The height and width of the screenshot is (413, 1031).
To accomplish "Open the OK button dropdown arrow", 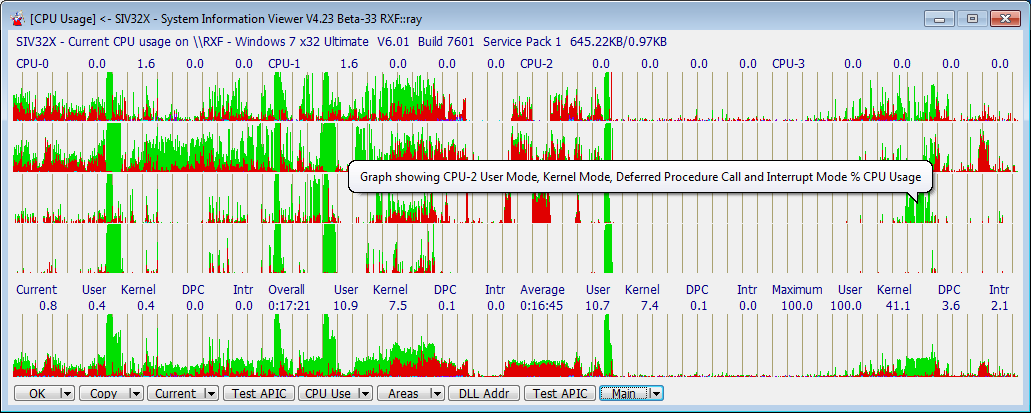I will (x=67, y=394).
